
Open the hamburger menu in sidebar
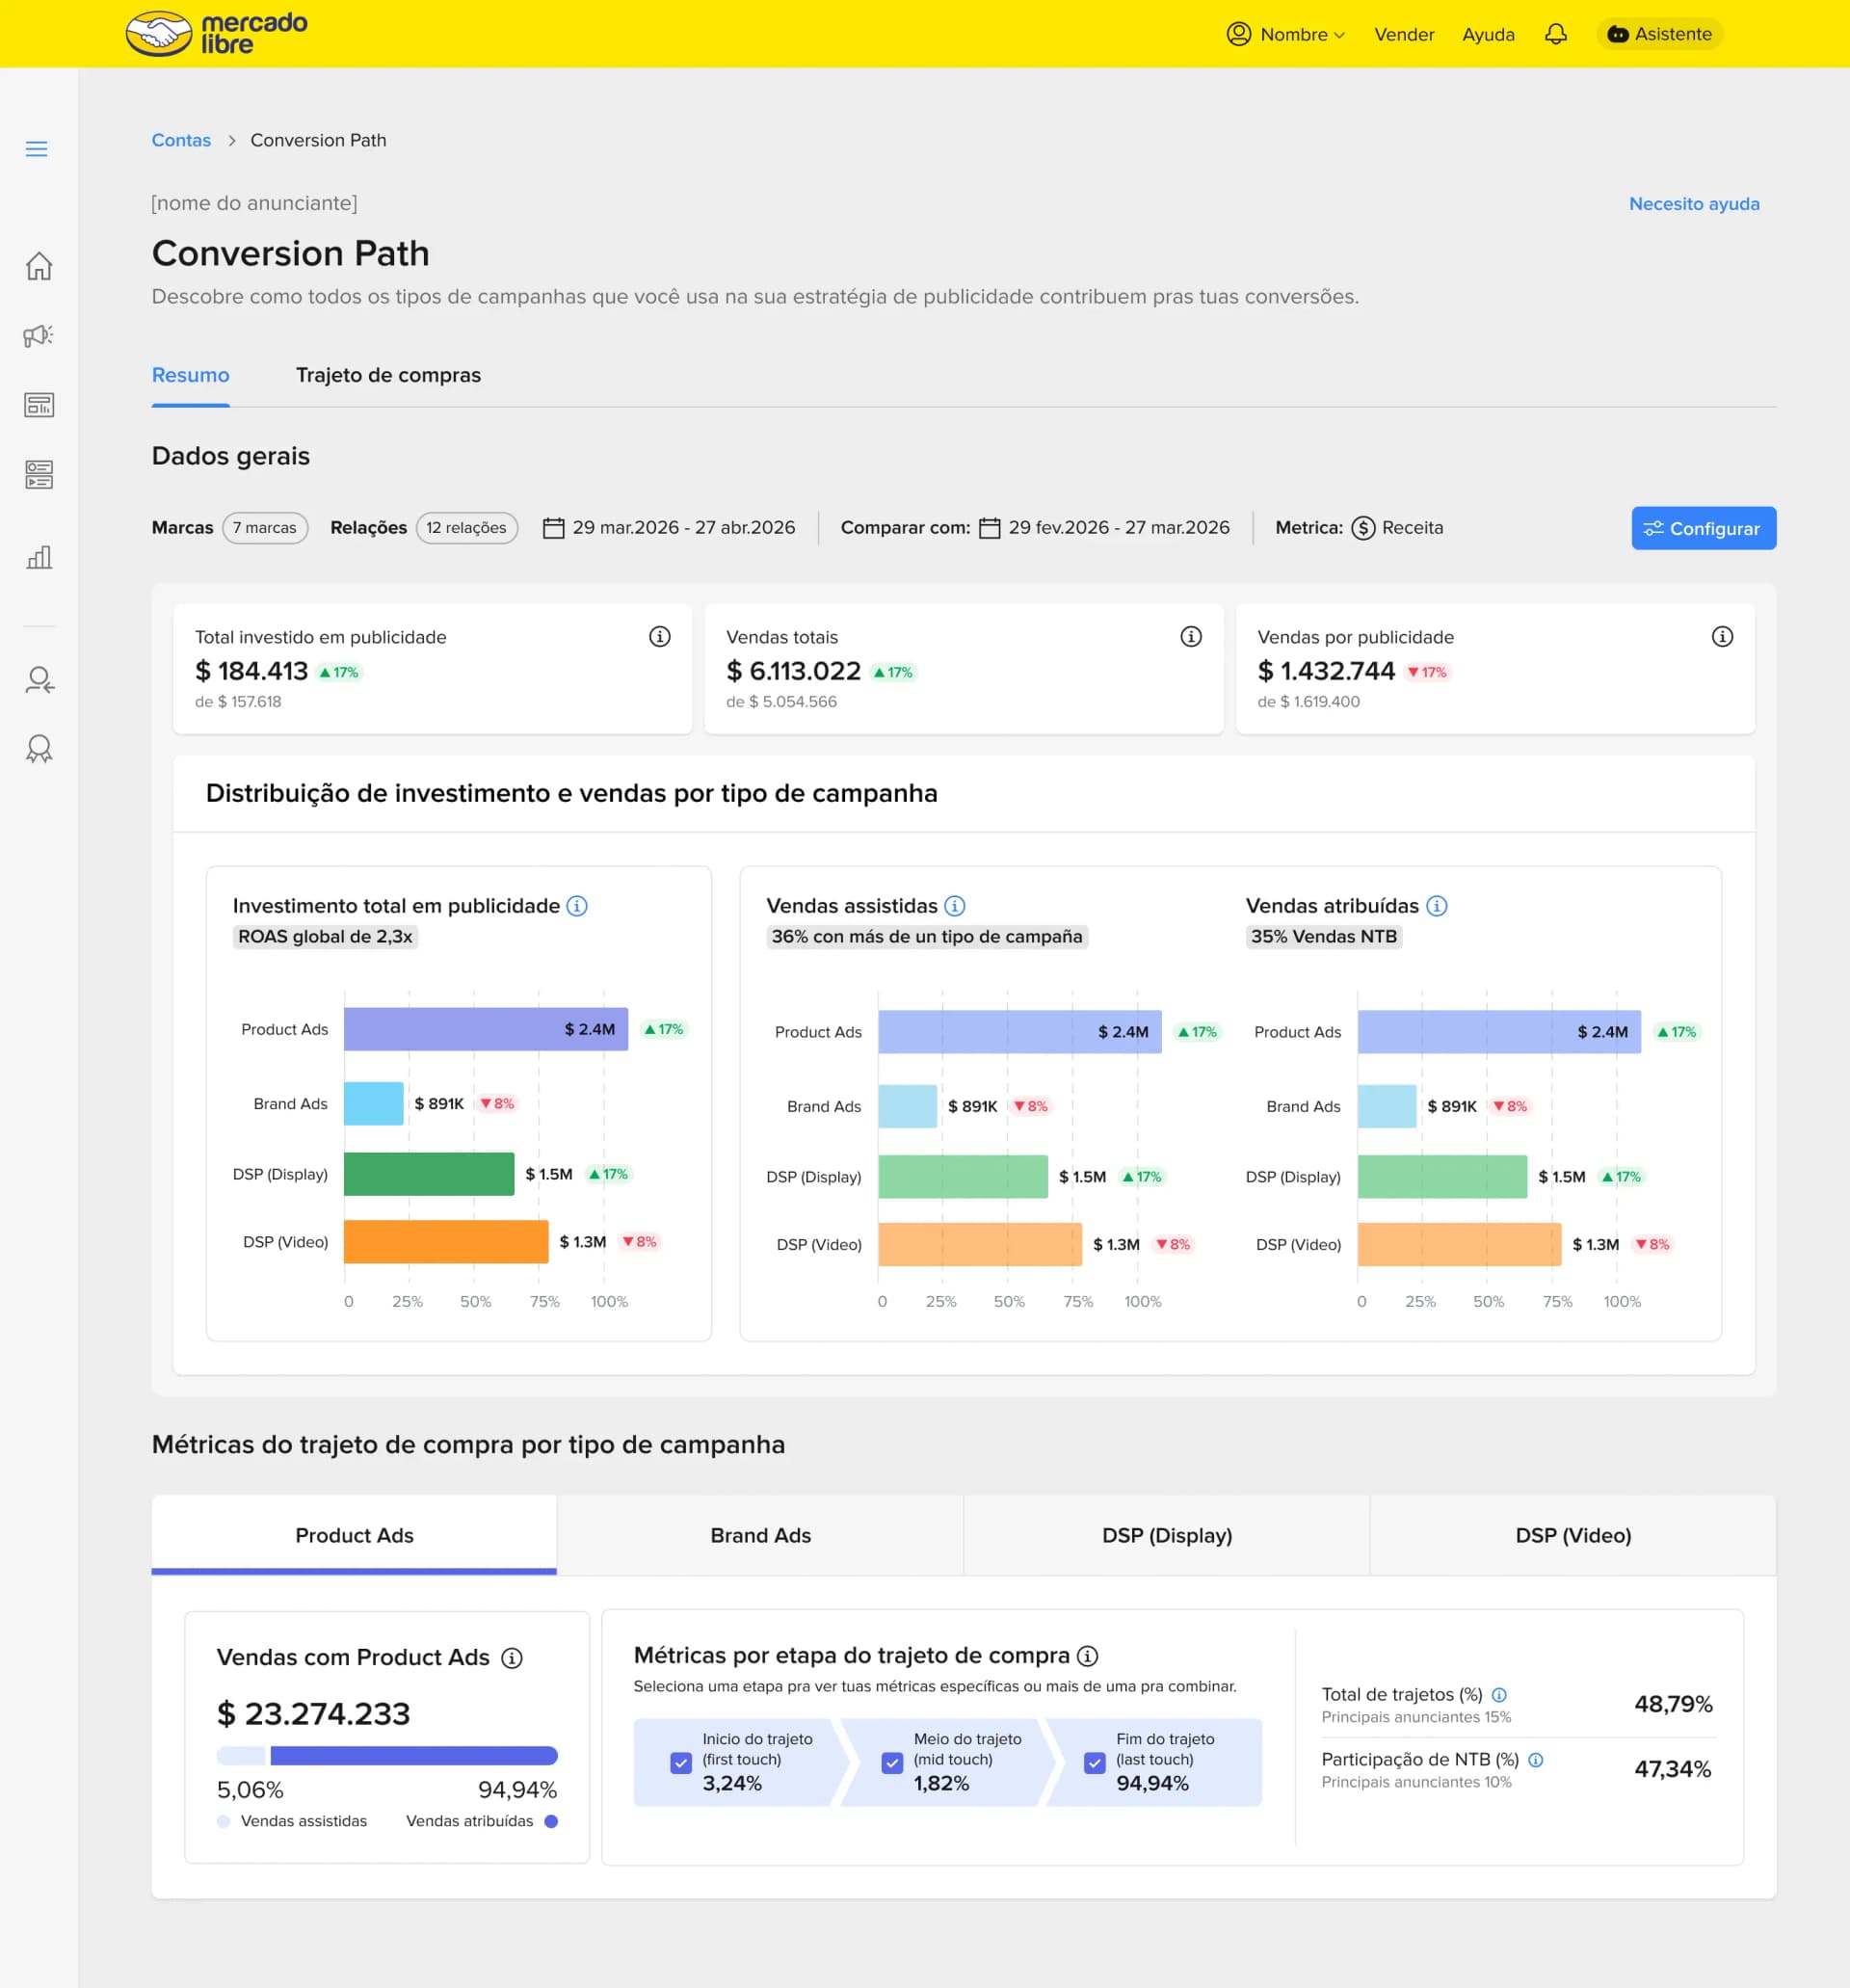point(37,149)
